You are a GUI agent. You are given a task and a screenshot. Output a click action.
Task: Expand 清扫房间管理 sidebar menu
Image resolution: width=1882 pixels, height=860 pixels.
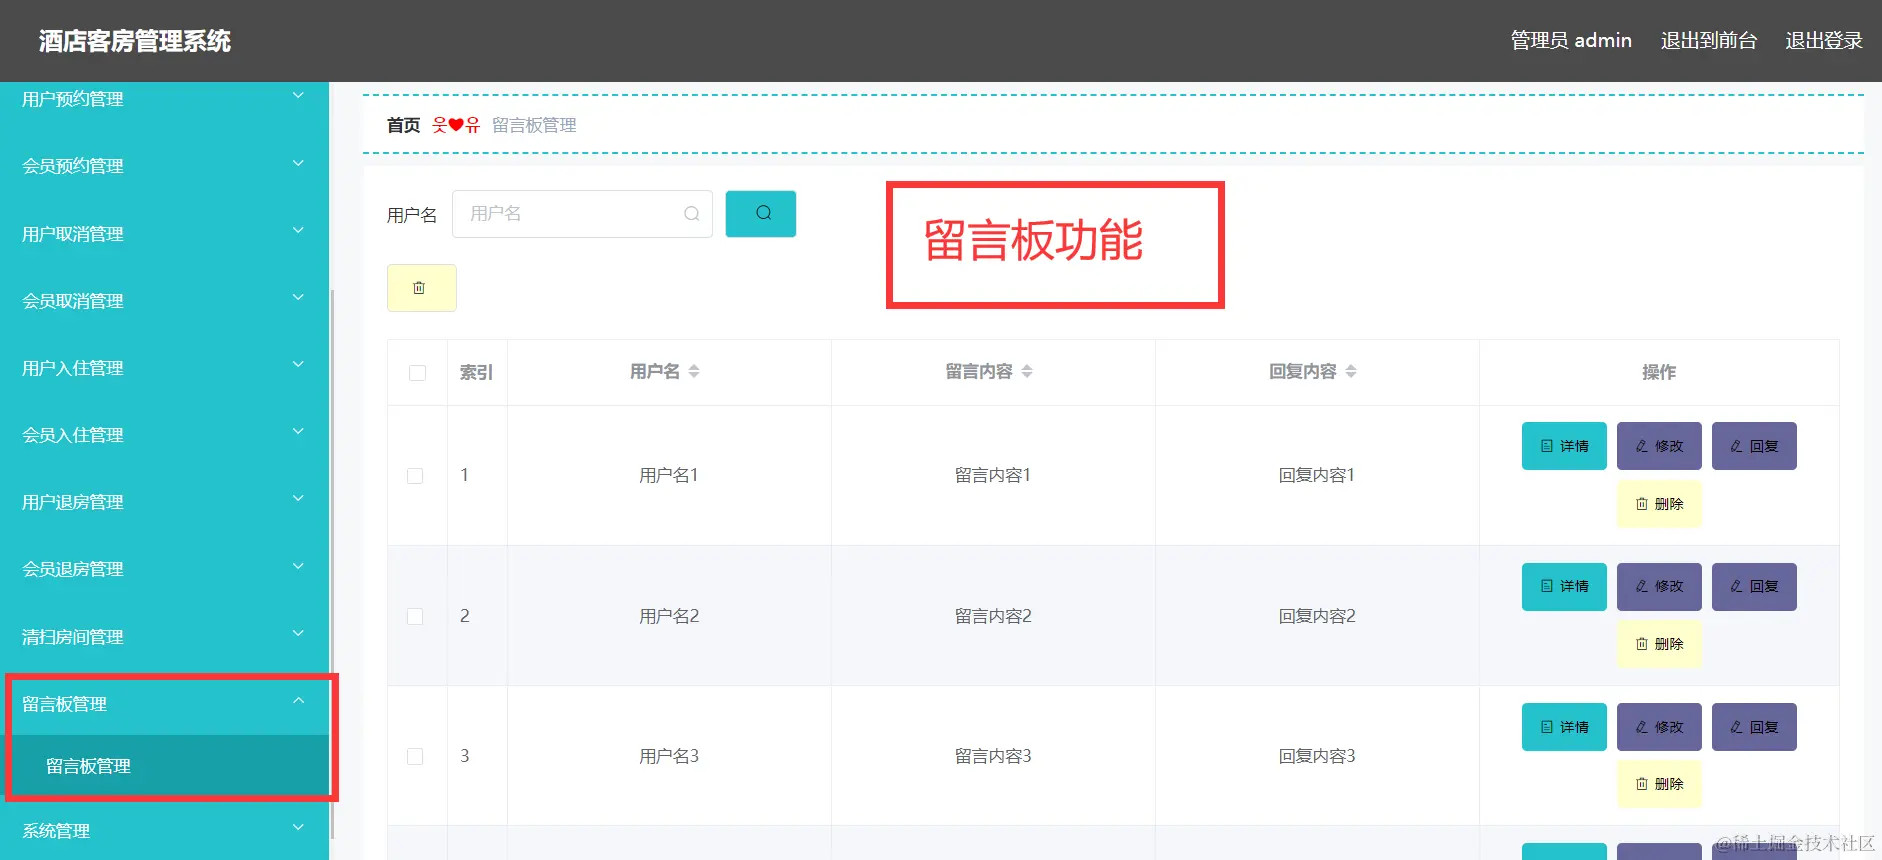tap(164, 636)
